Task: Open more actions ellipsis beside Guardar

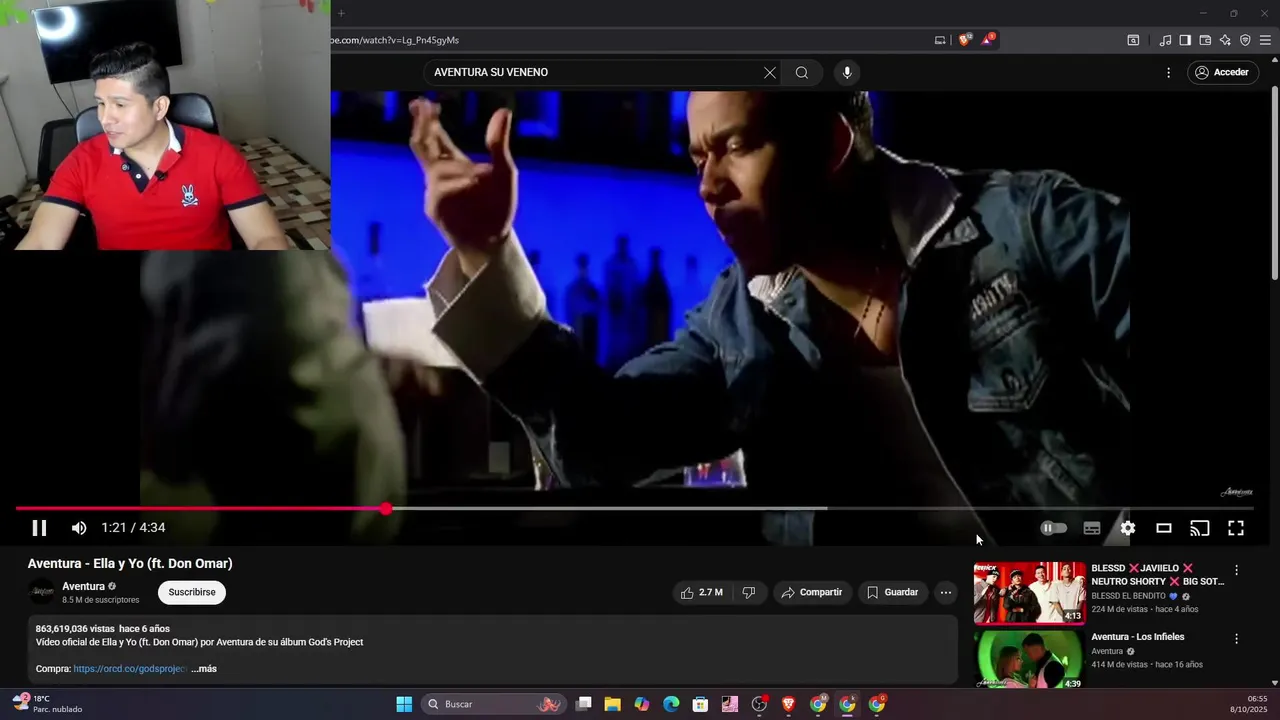Action: [x=946, y=592]
